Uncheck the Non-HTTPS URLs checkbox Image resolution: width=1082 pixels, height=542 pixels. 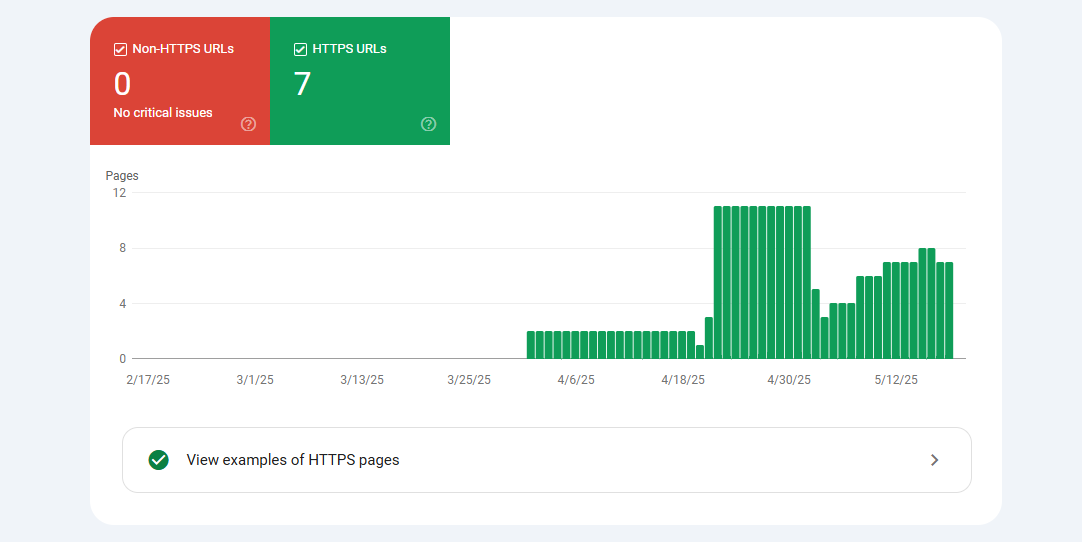click(120, 50)
